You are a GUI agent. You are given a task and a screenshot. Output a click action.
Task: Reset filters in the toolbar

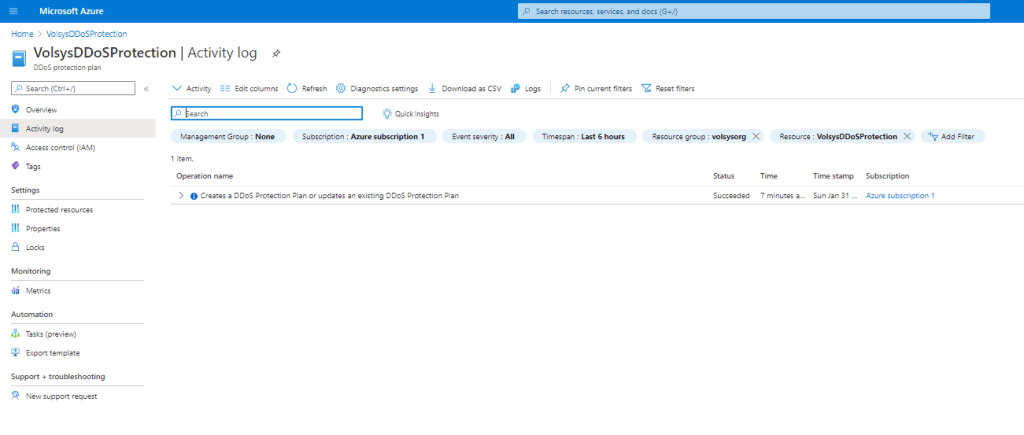click(x=668, y=88)
